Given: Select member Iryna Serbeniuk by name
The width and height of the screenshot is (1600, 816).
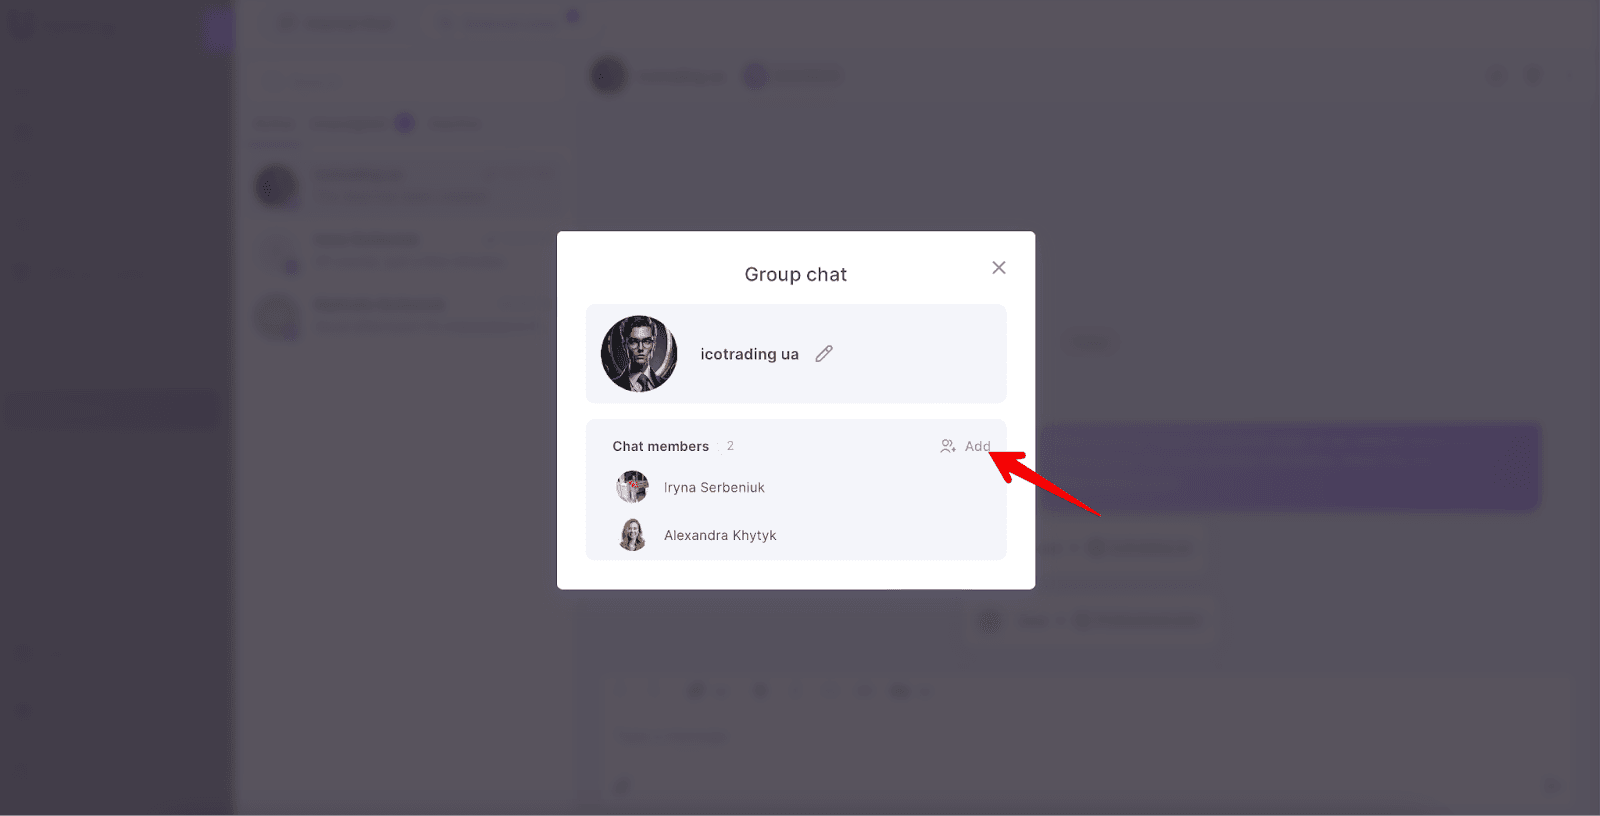Looking at the screenshot, I should click(x=714, y=488).
